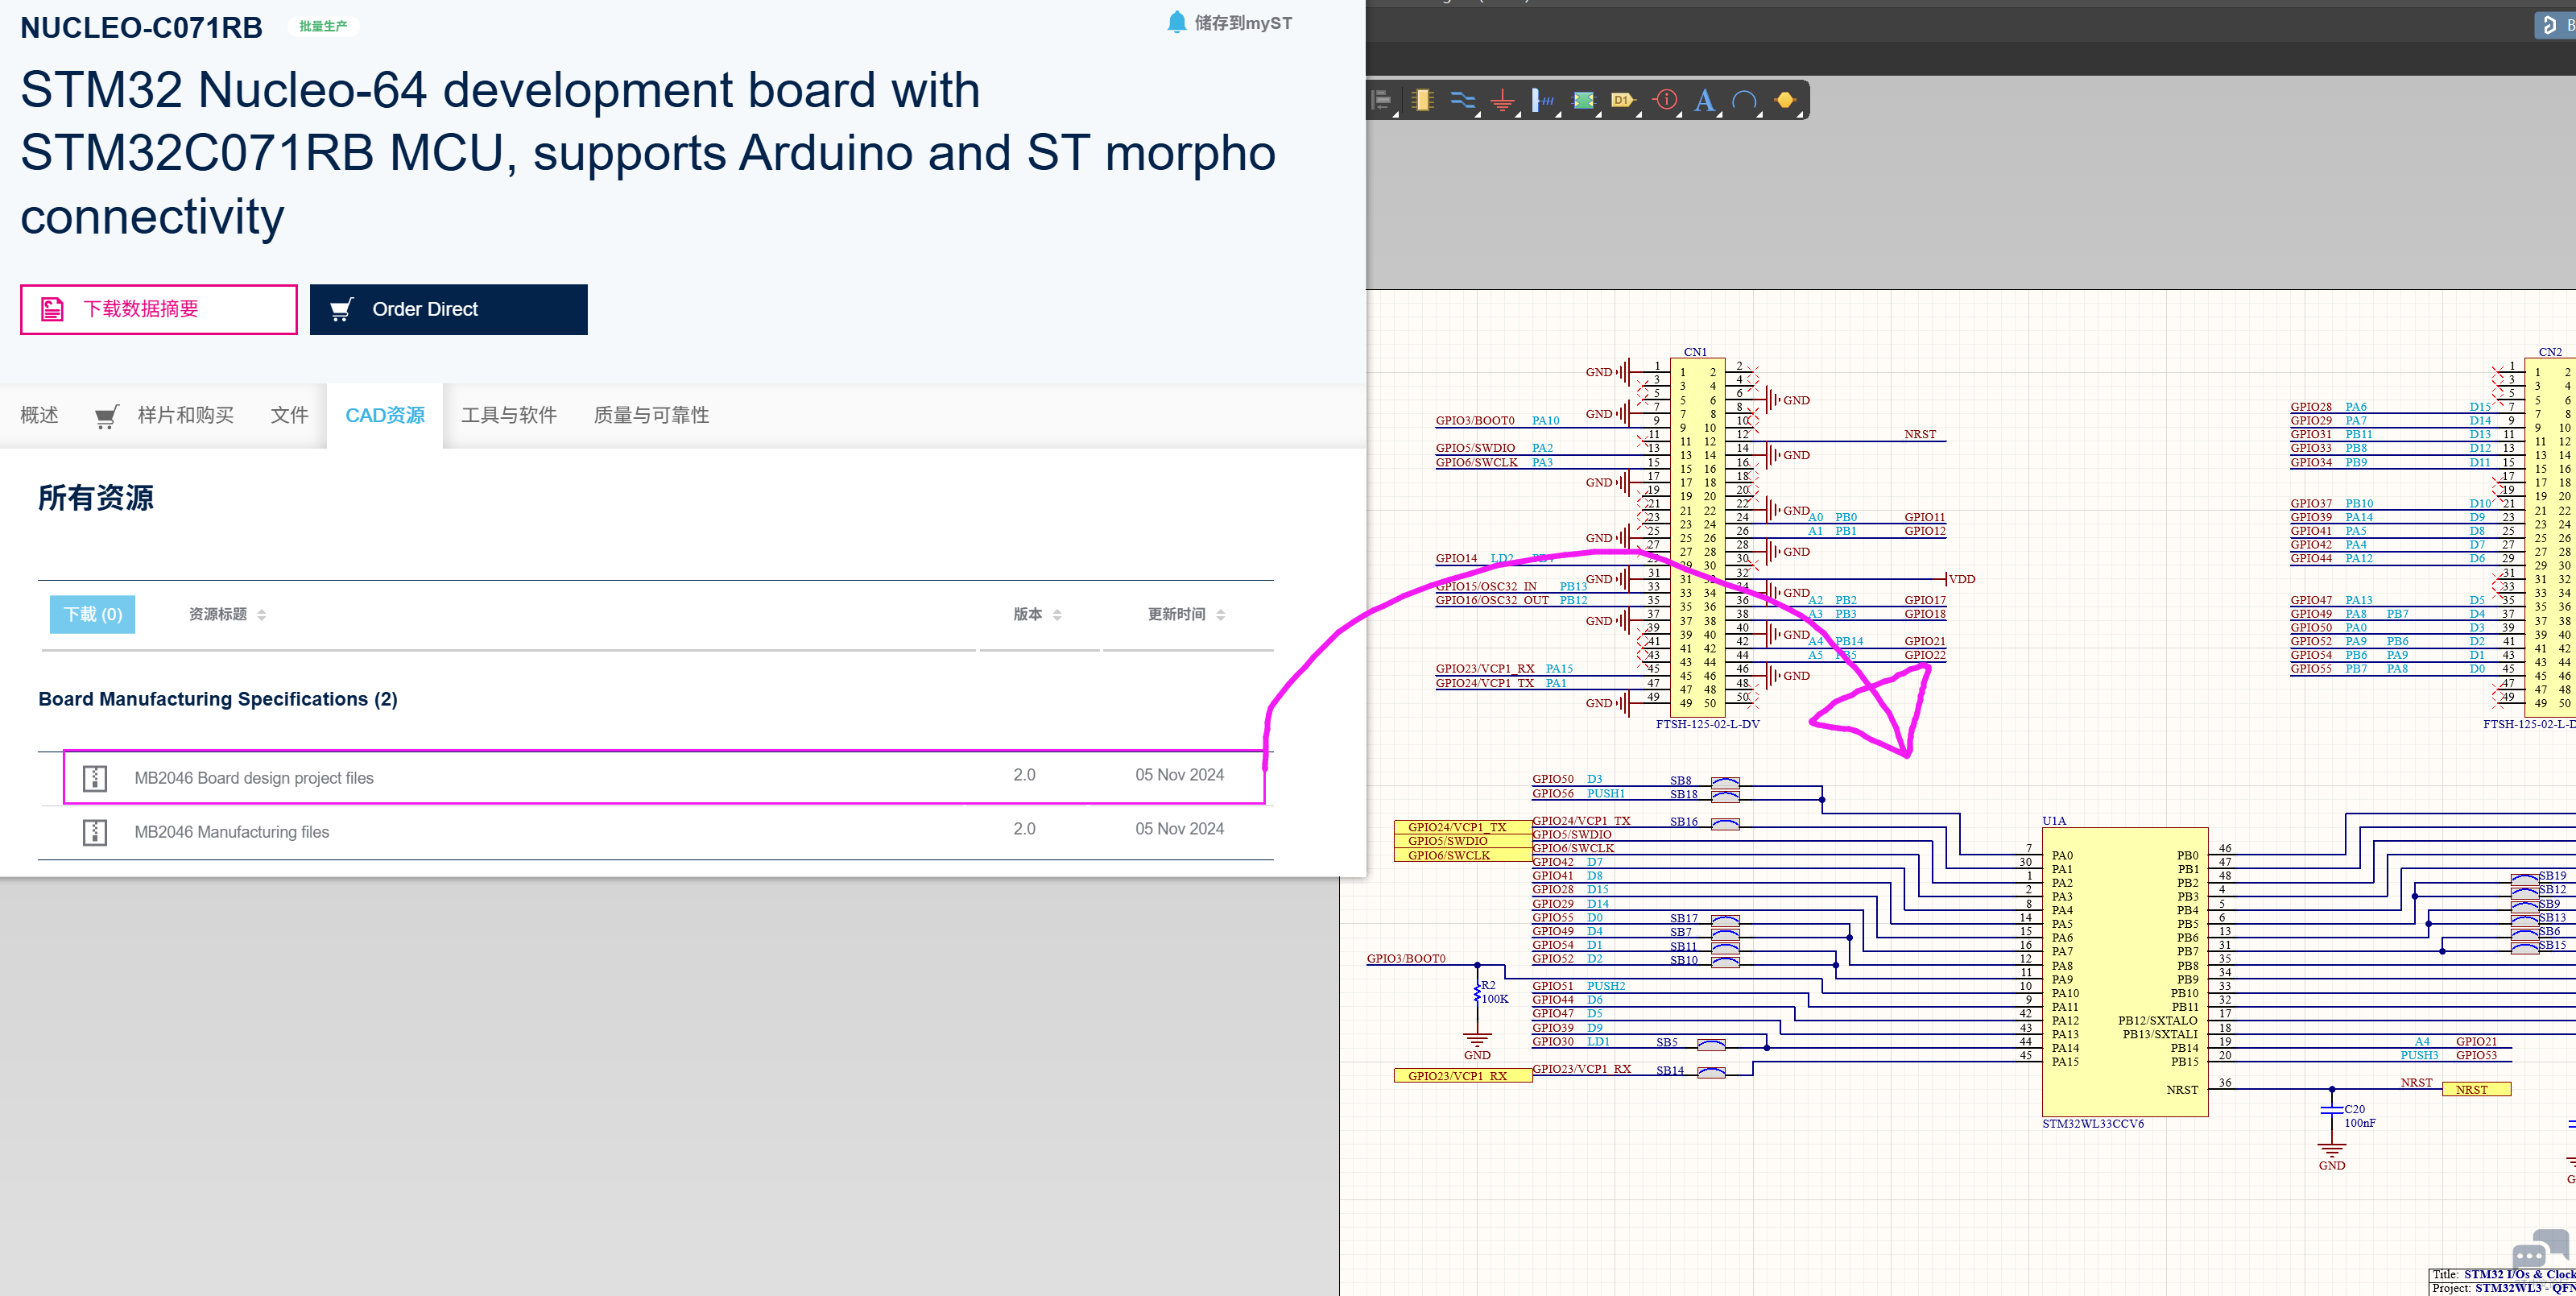Click the yellow GPIO5/SWDIO port box
The width and height of the screenshot is (2576, 1296).
(1463, 841)
